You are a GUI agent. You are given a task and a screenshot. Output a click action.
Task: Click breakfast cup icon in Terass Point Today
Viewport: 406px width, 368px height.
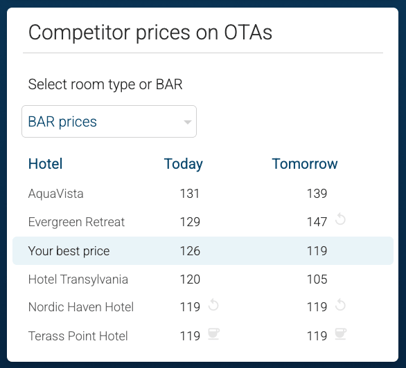coord(214,334)
